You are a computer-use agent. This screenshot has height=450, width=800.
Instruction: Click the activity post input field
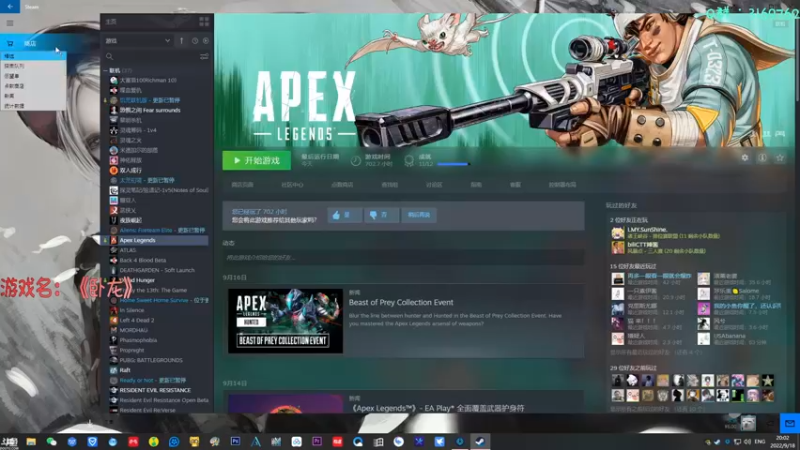[403, 257]
